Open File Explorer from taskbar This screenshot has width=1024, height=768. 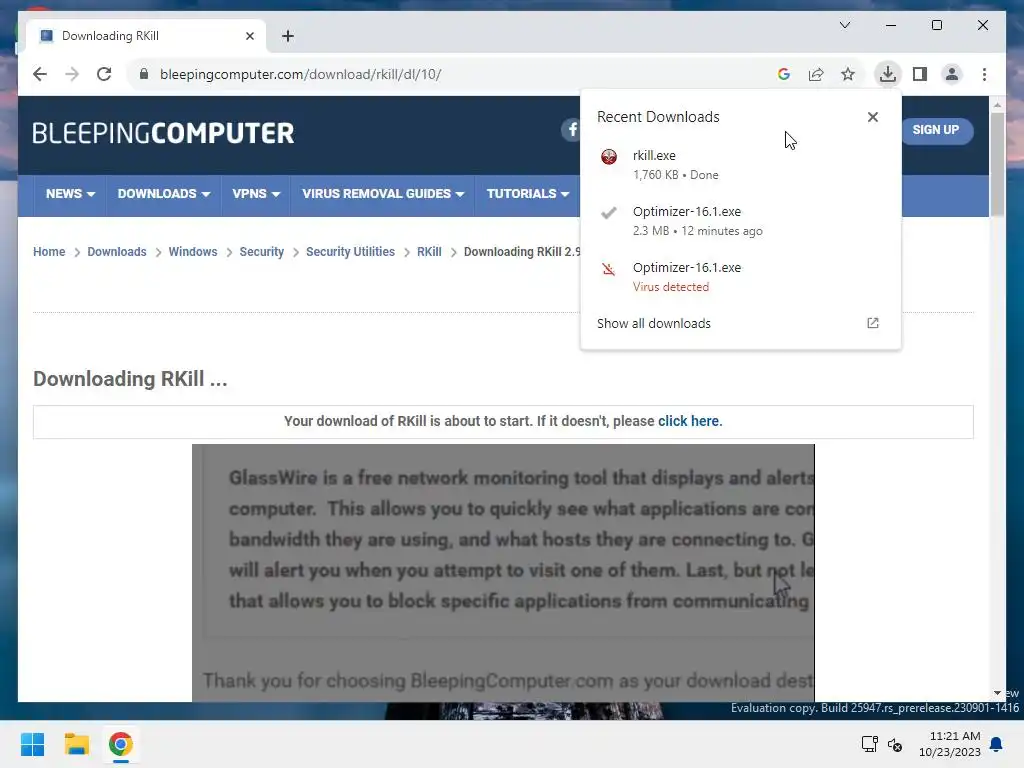[x=76, y=744]
